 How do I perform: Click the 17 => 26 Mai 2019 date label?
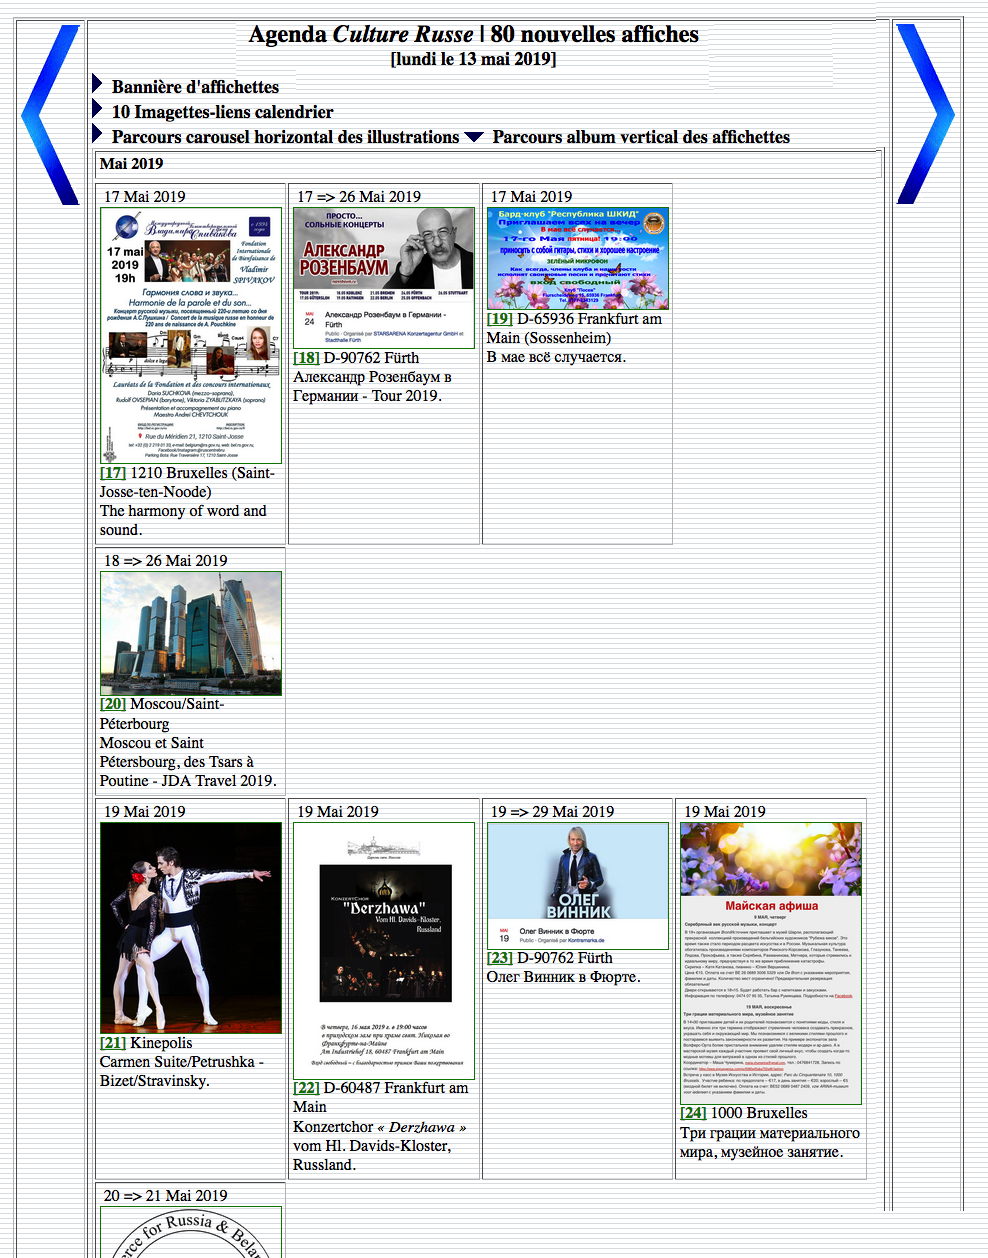pos(359,197)
